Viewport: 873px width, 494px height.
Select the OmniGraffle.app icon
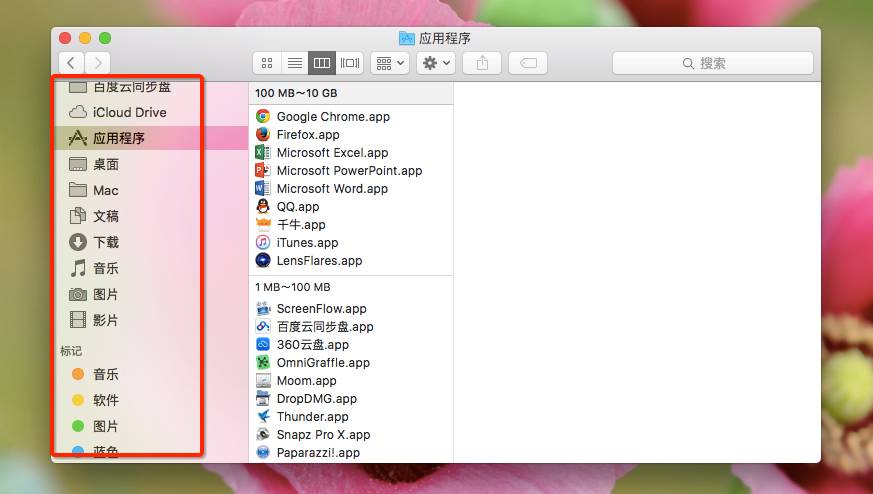(x=263, y=363)
